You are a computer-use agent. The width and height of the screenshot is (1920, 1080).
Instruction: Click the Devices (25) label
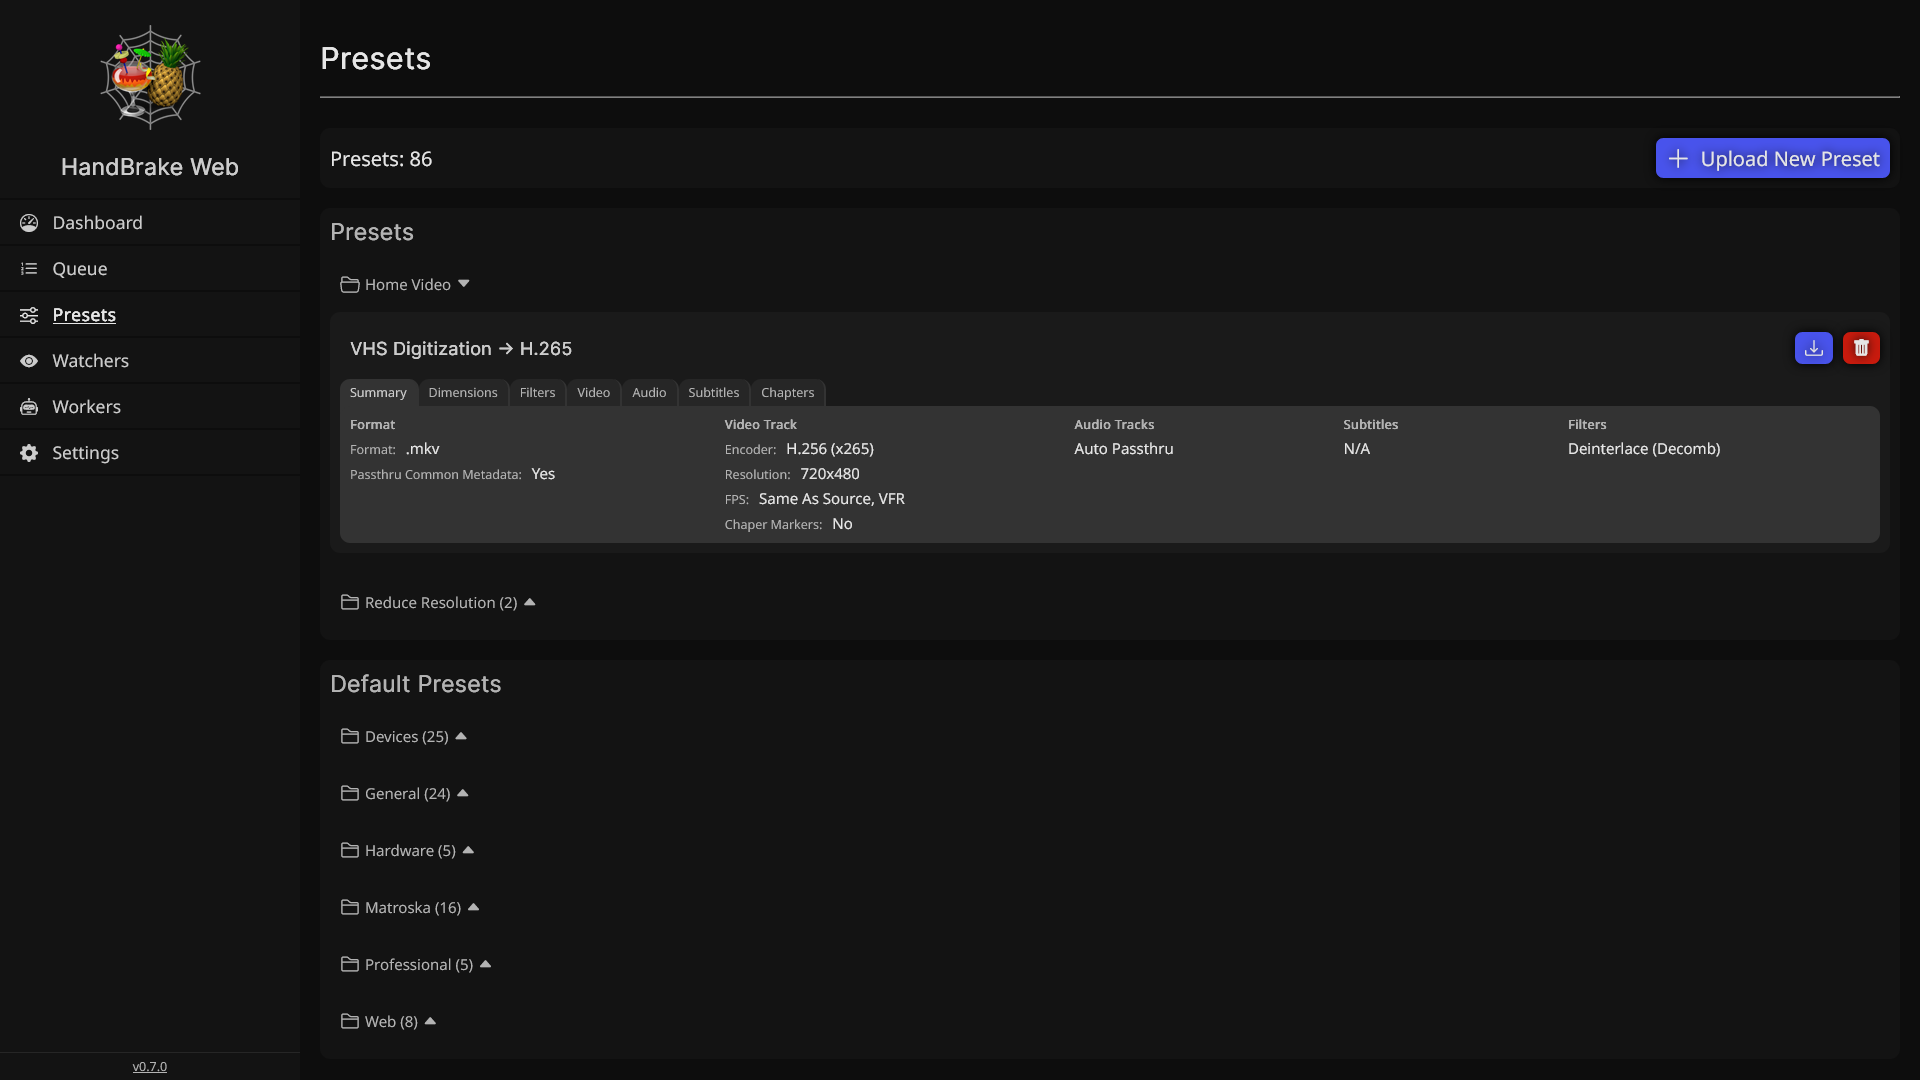tap(407, 737)
